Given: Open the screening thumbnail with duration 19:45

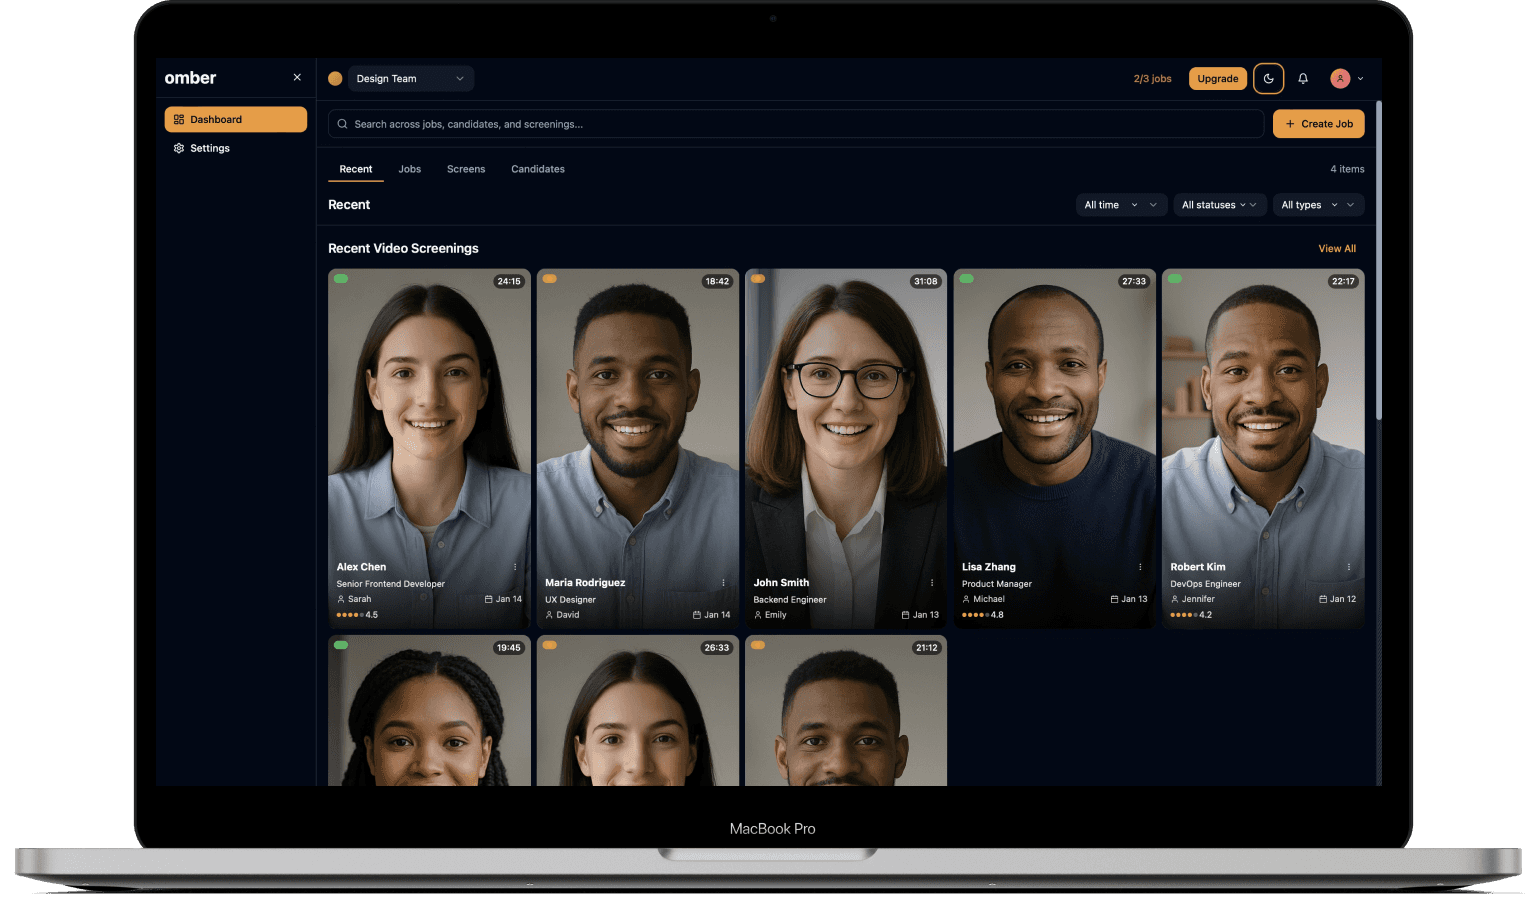Looking at the screenshot, I should [x=429, y=710].
